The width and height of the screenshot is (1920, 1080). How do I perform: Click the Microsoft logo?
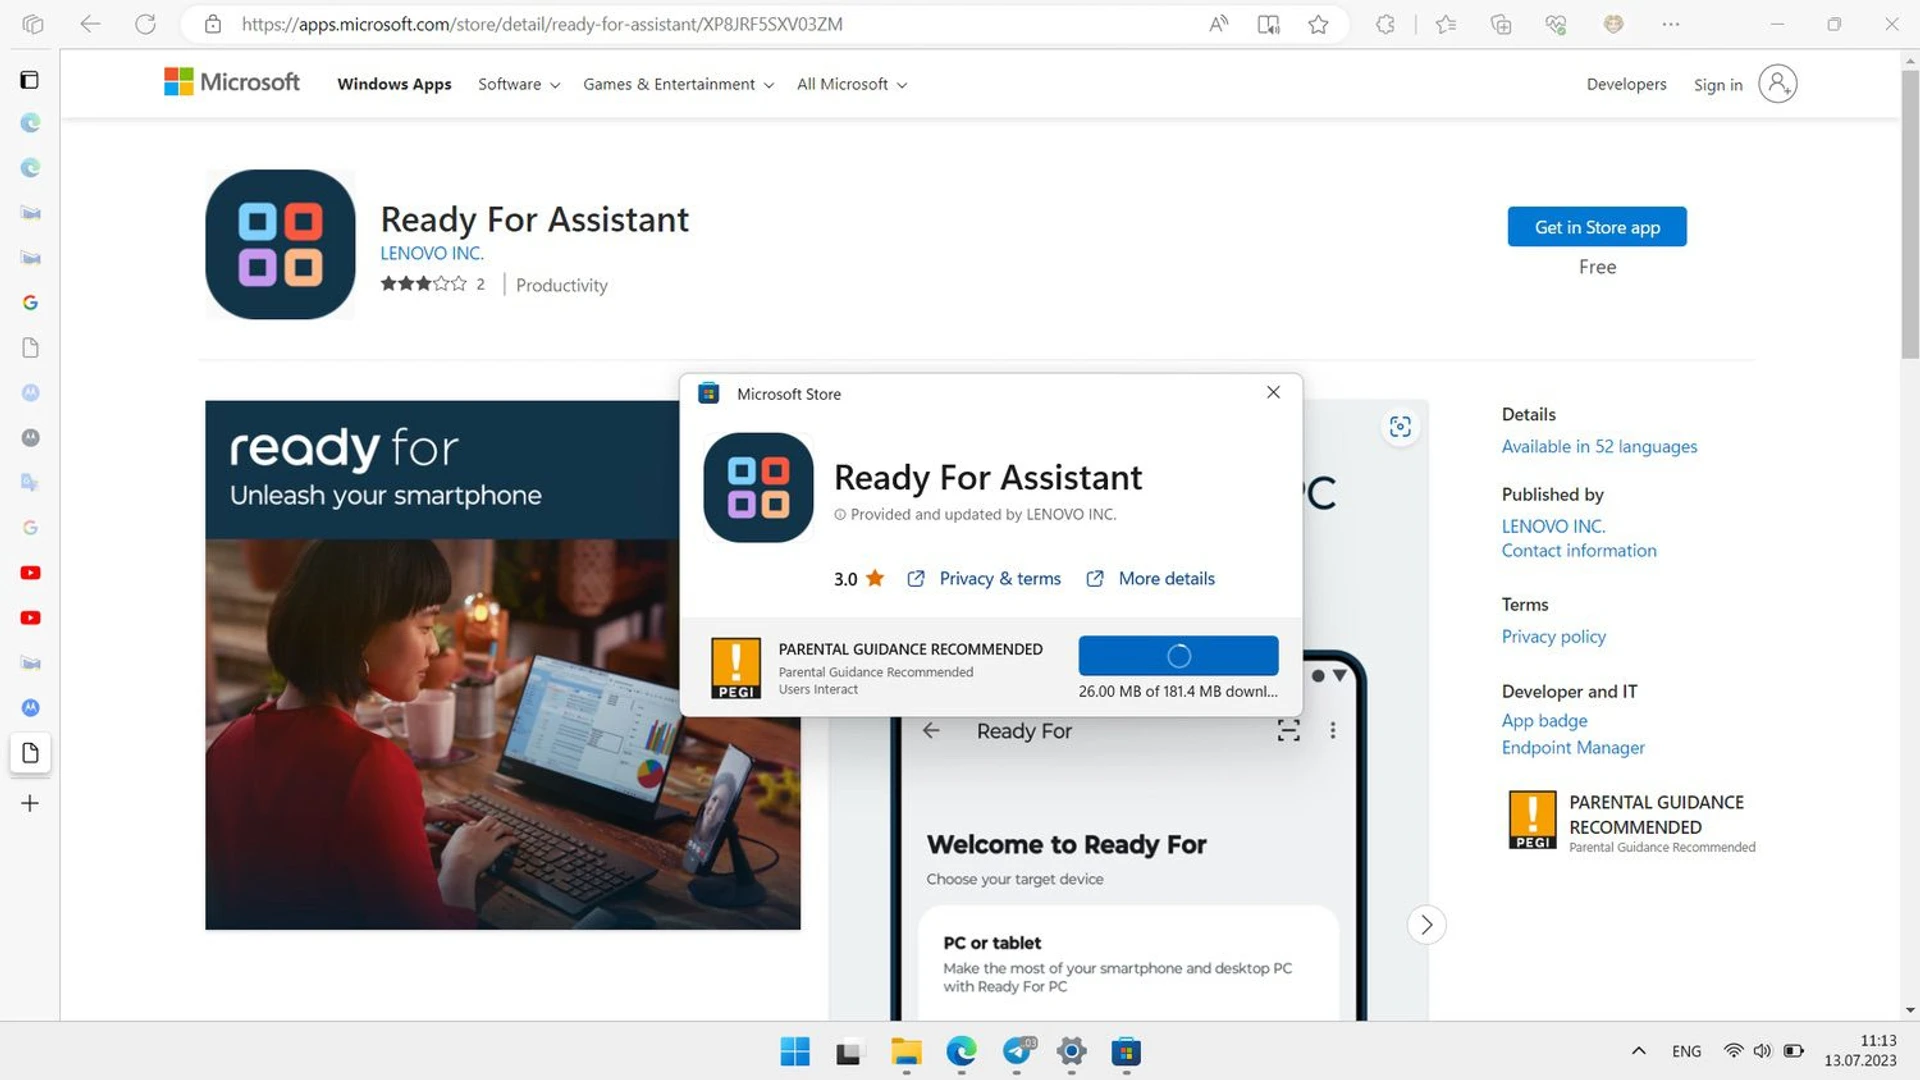(x=231, y=82)
